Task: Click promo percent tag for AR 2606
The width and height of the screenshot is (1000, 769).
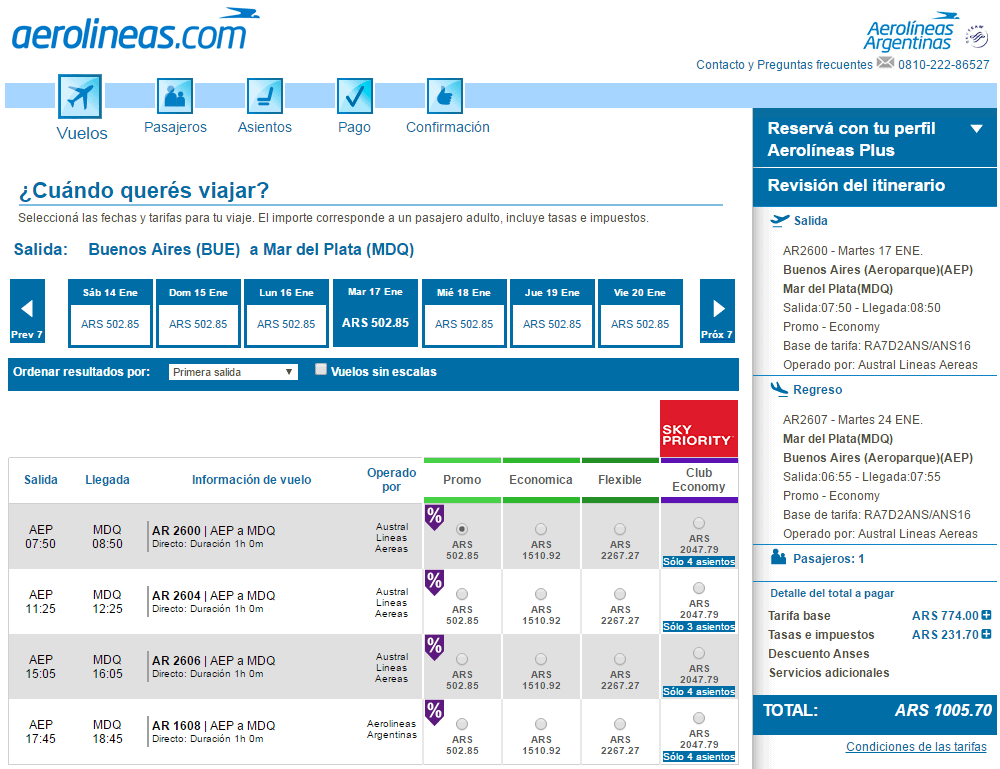Action: click(434, 647)
